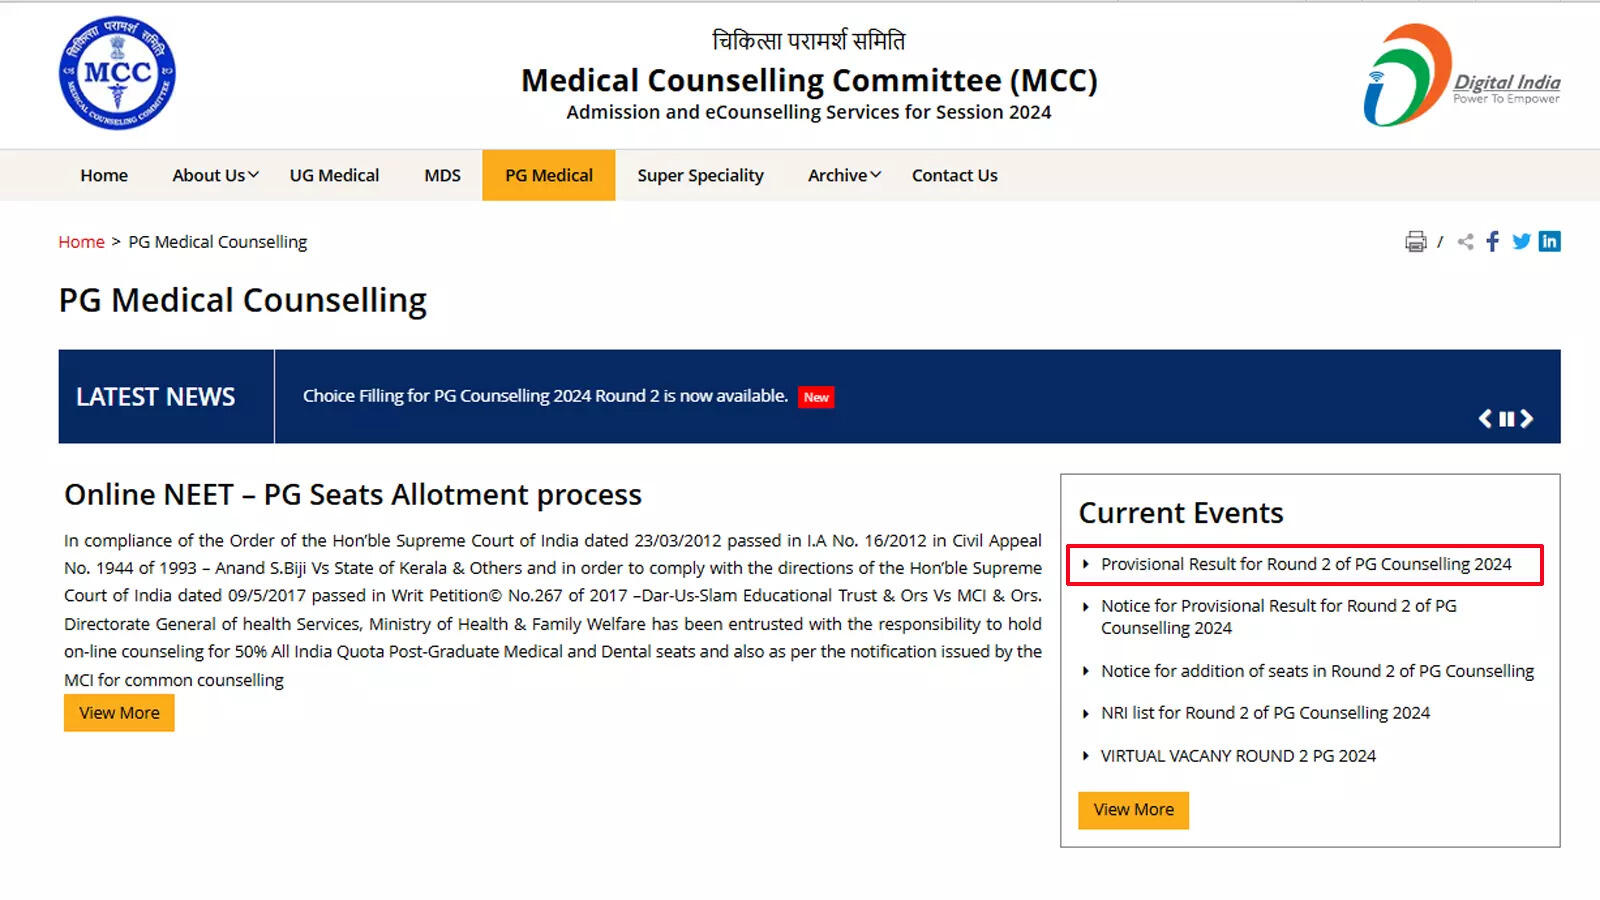Advance to the next news item

[x=1527, y=419]
